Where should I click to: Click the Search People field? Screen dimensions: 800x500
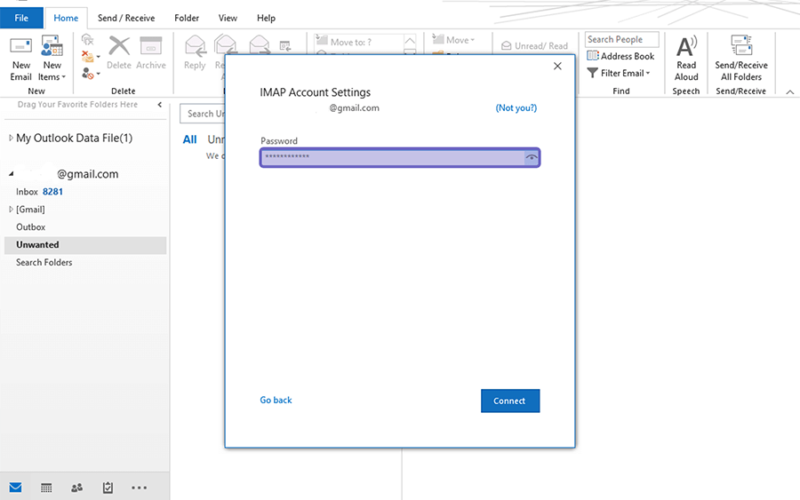(622, 39)
